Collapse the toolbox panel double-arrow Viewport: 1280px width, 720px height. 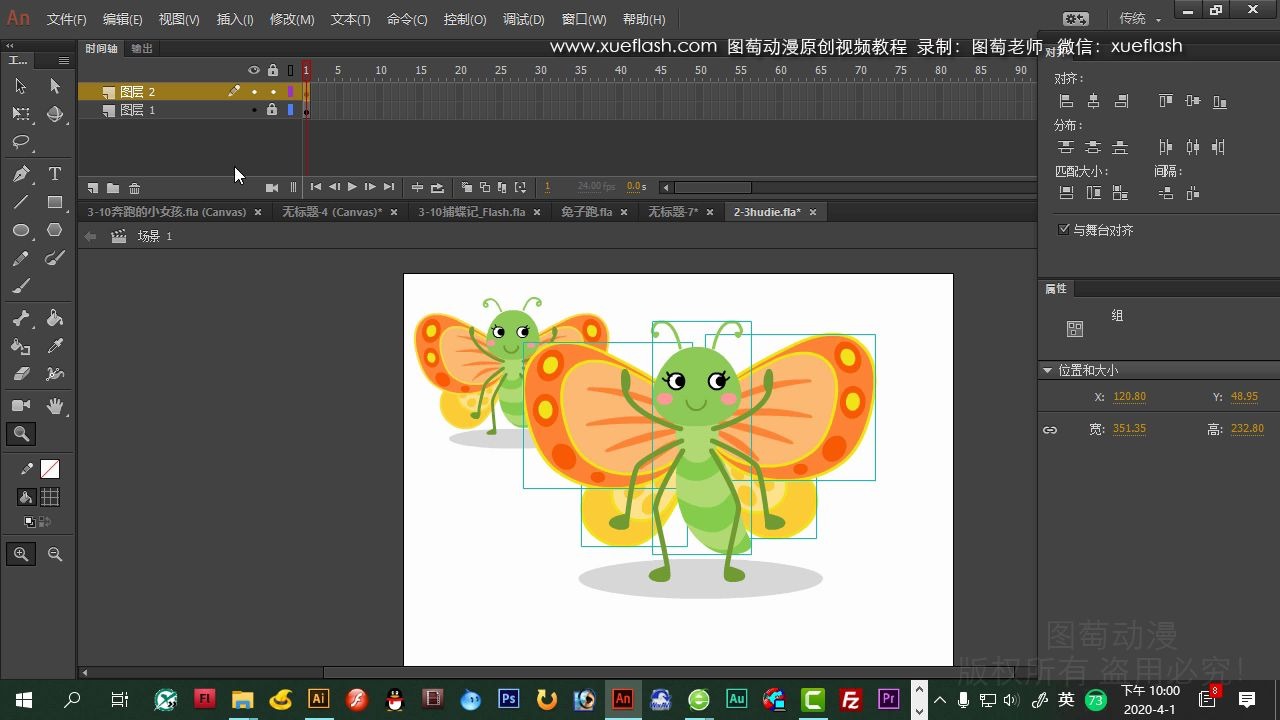click(x=10, y=46)
